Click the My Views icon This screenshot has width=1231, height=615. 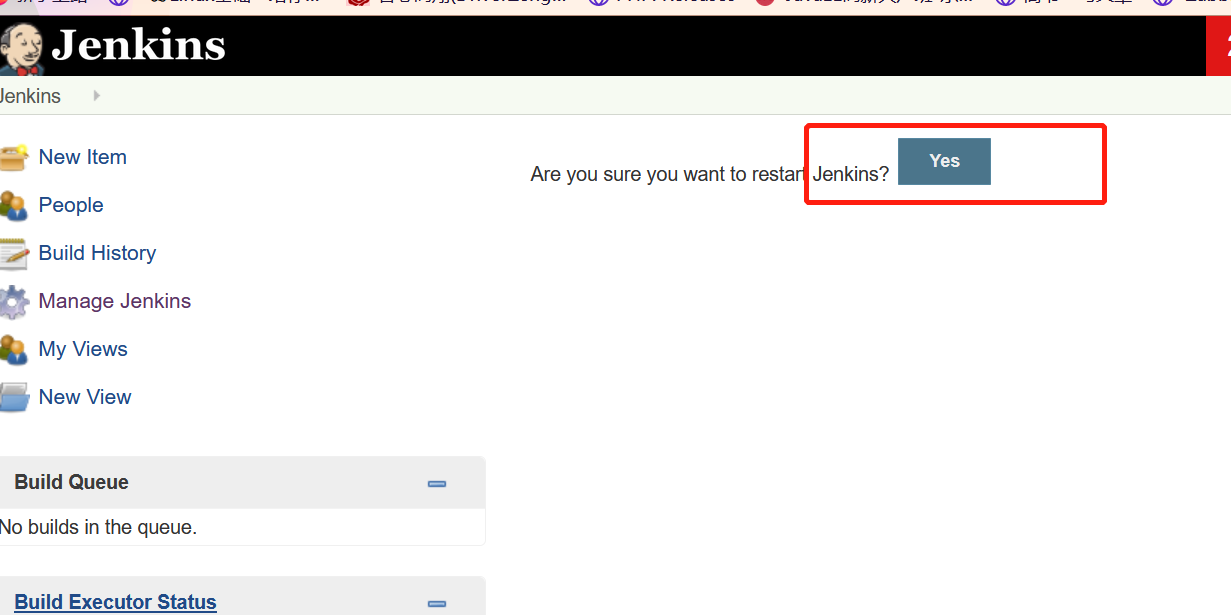14,350
